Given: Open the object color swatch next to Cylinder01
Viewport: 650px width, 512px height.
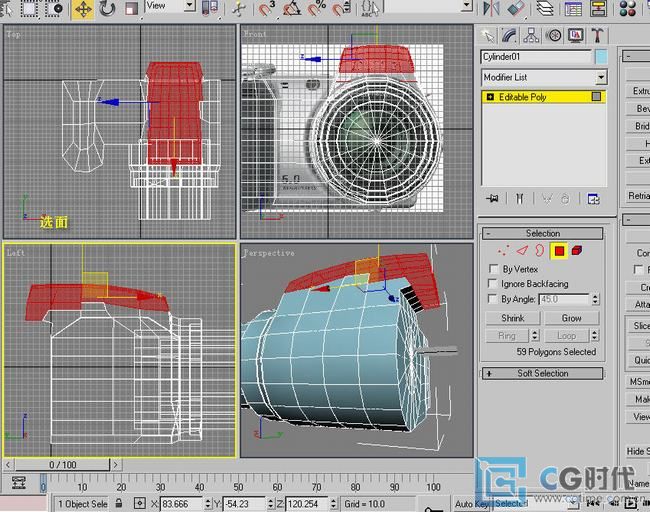Looking at the screenshot, I should 601,57.
